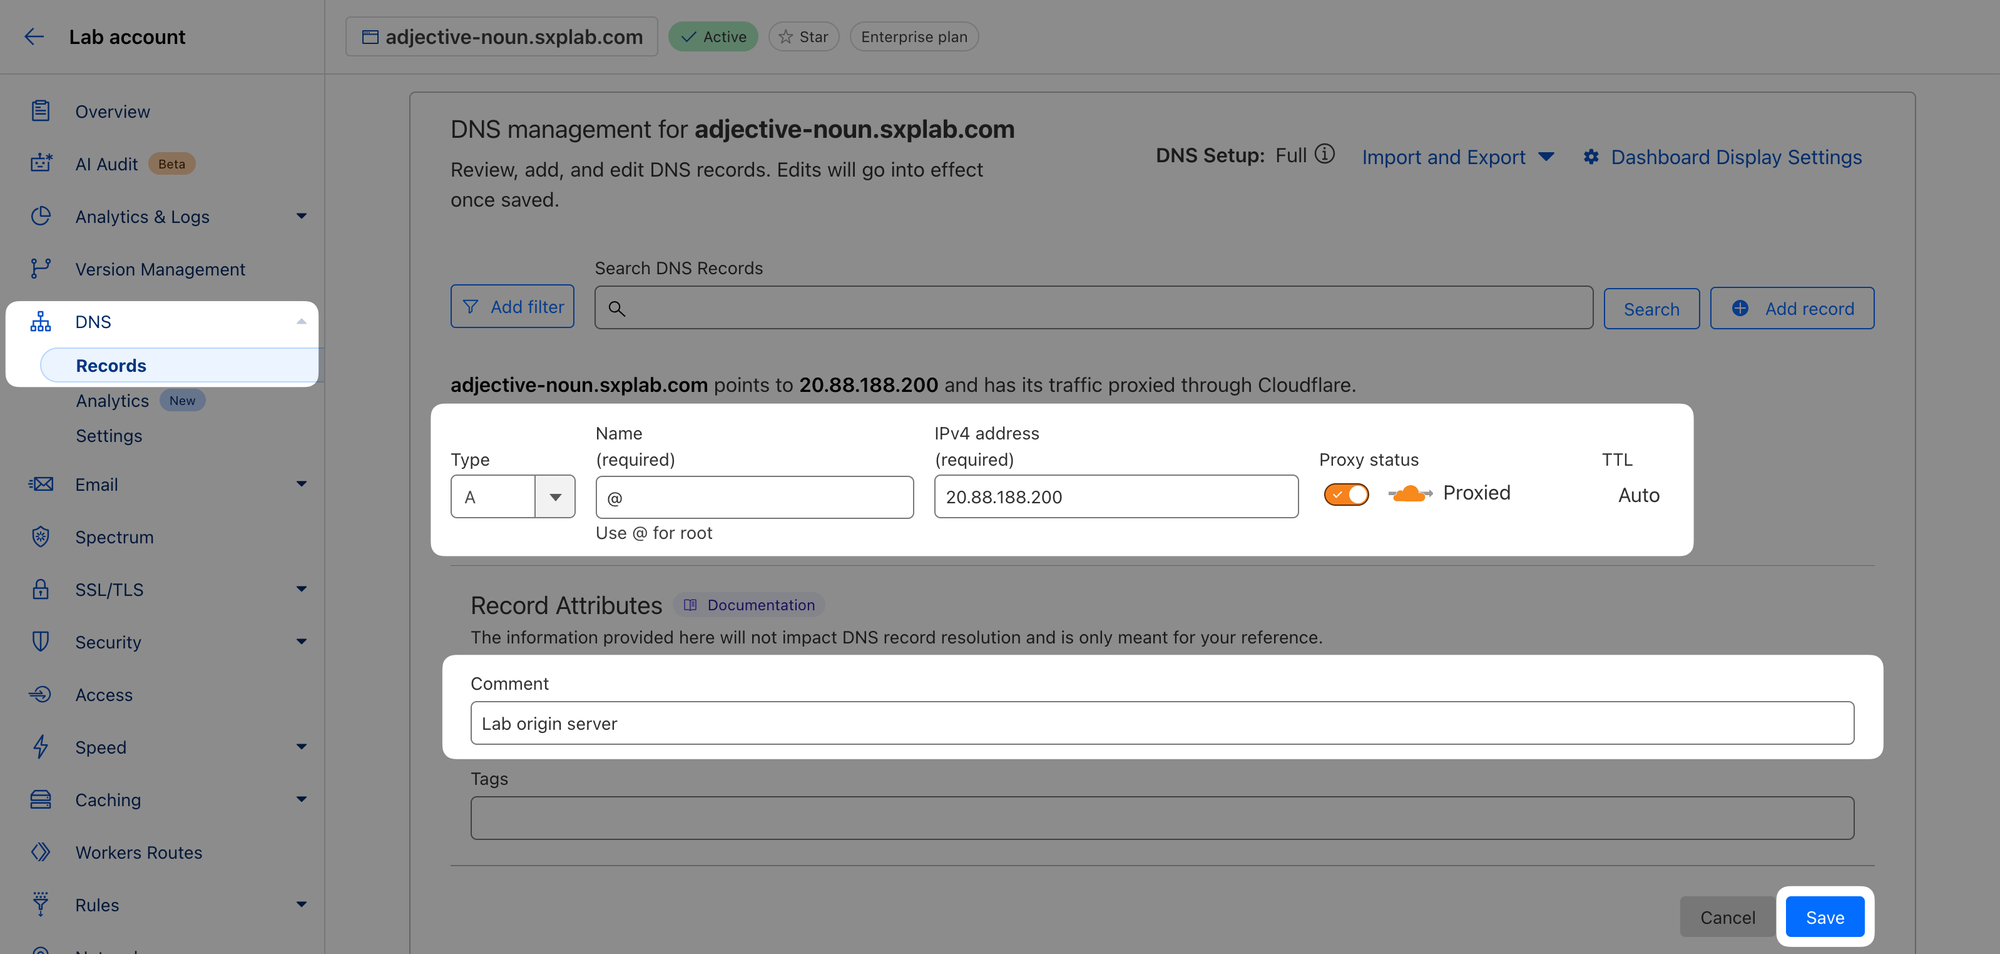Click the Access login icon
Screen dimensions: 2000x954
coord(40,694)
